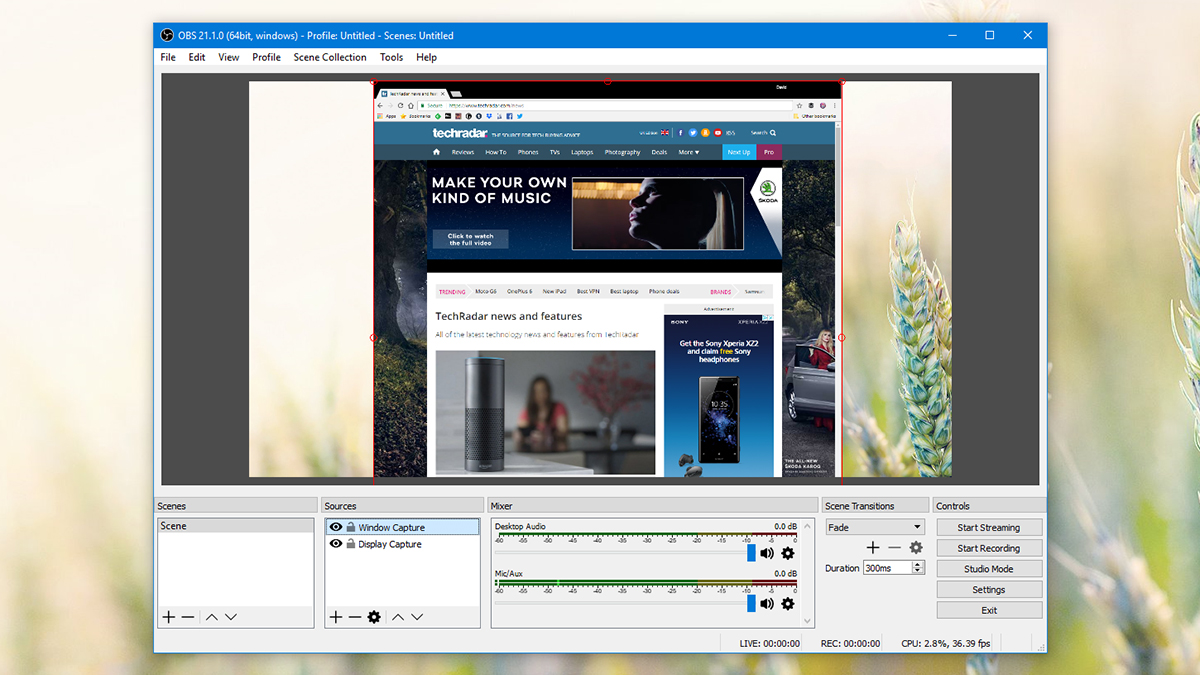Select the "Display Capture" source row
1200x675 pixels.
tap(402, 544)
